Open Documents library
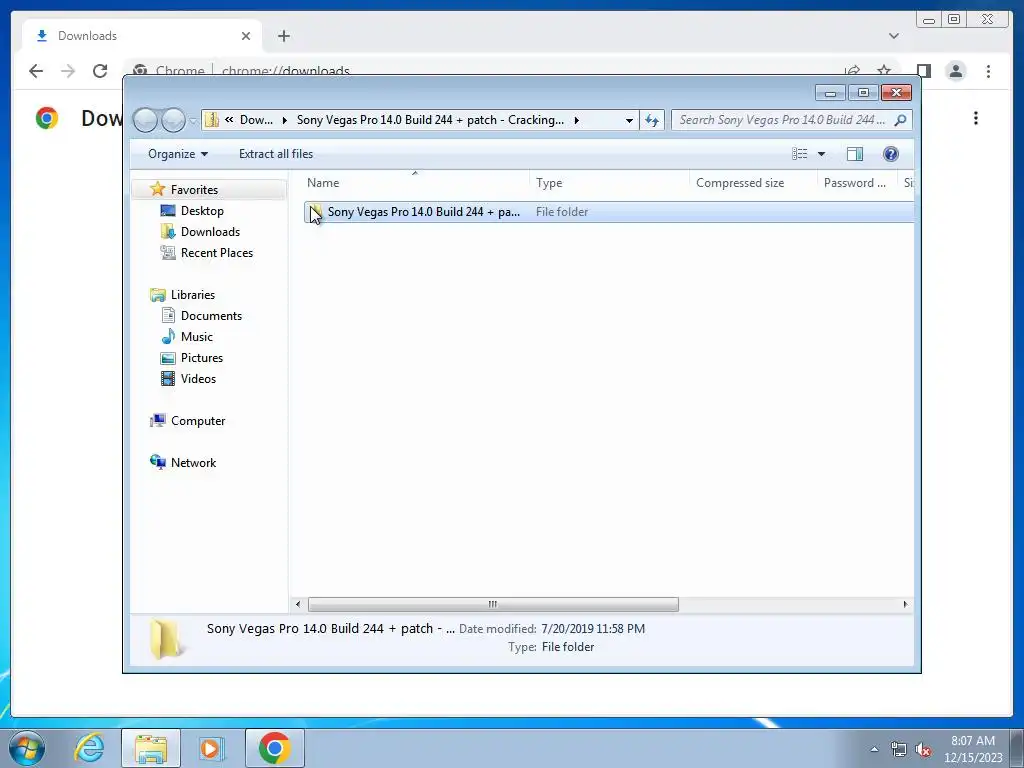The height and width of the screenshot is (768, 1024). 211,315
